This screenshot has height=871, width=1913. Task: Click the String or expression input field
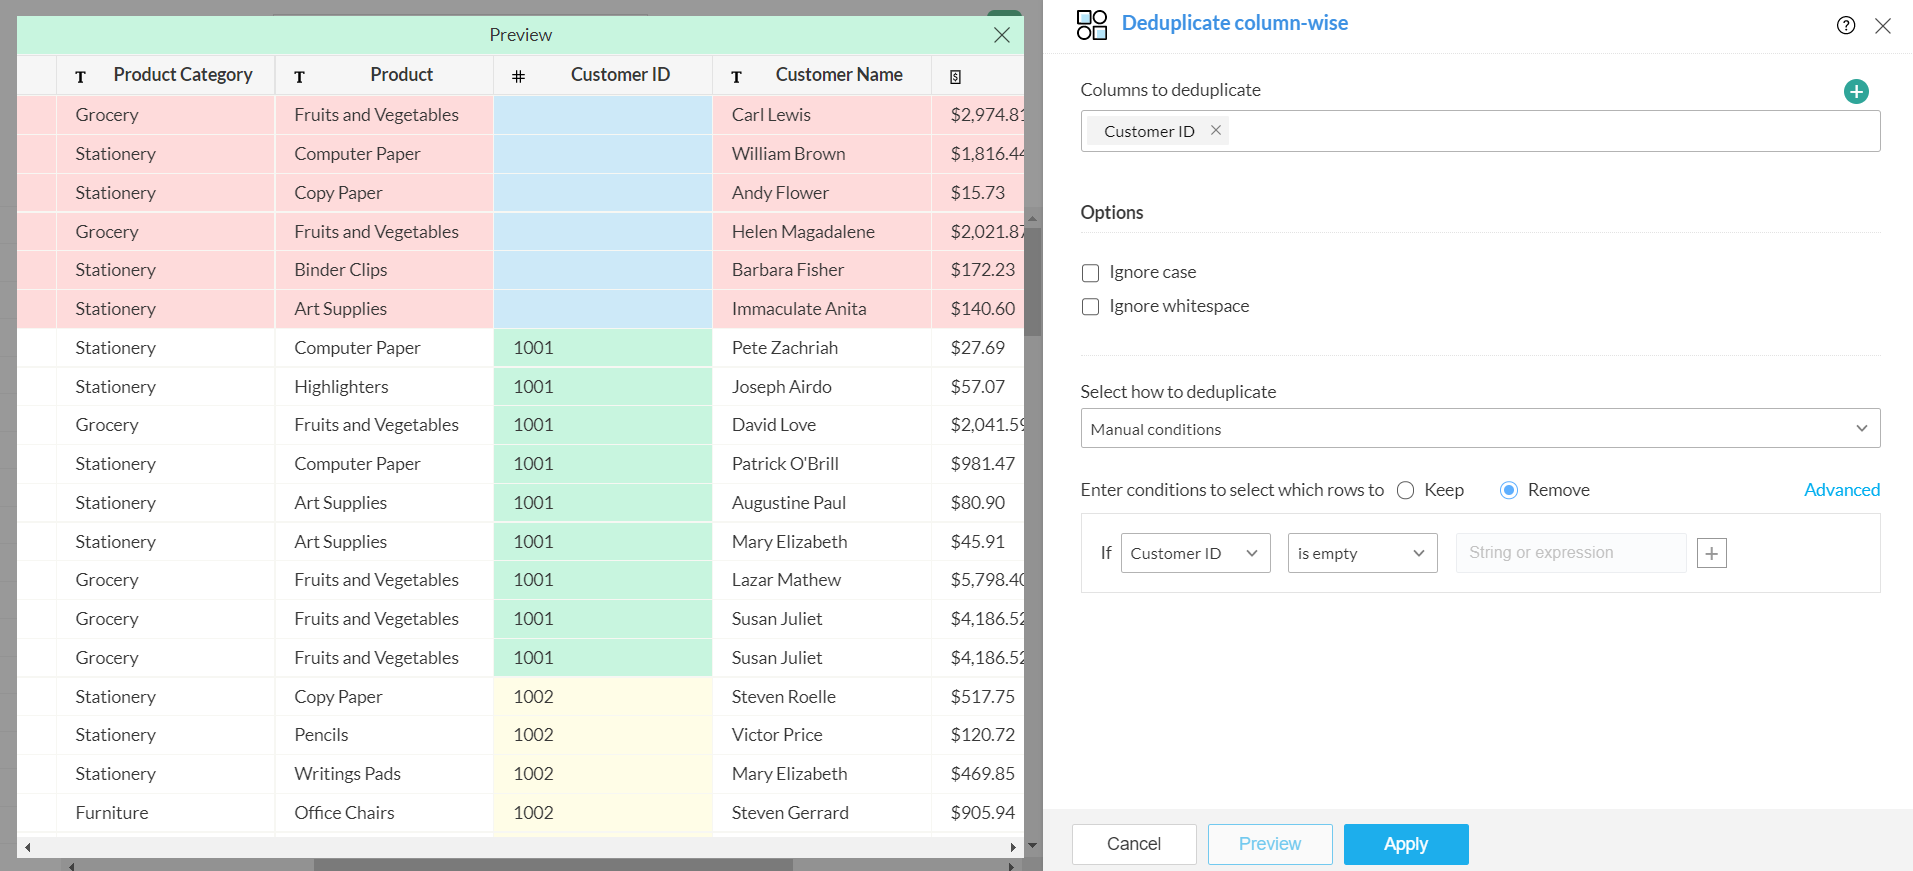point(1570,553)
